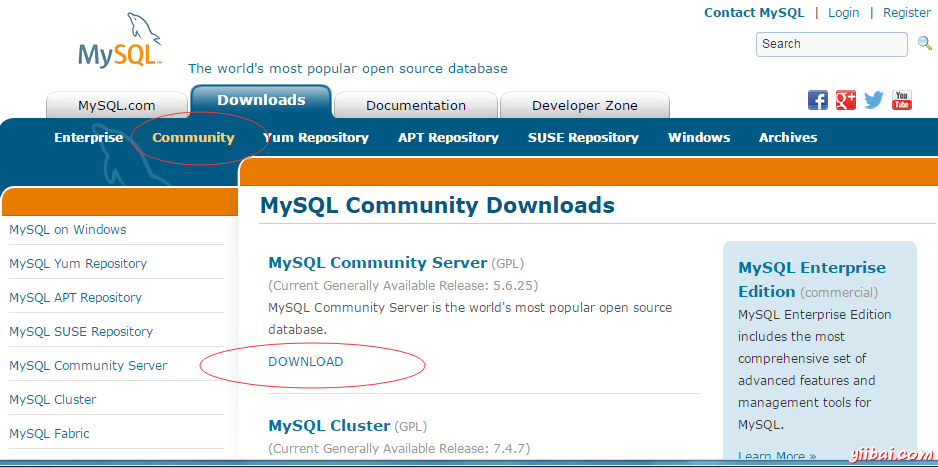Screen dimensions: 938x468
Task: Click the Register link
Action: coord(906,13)
